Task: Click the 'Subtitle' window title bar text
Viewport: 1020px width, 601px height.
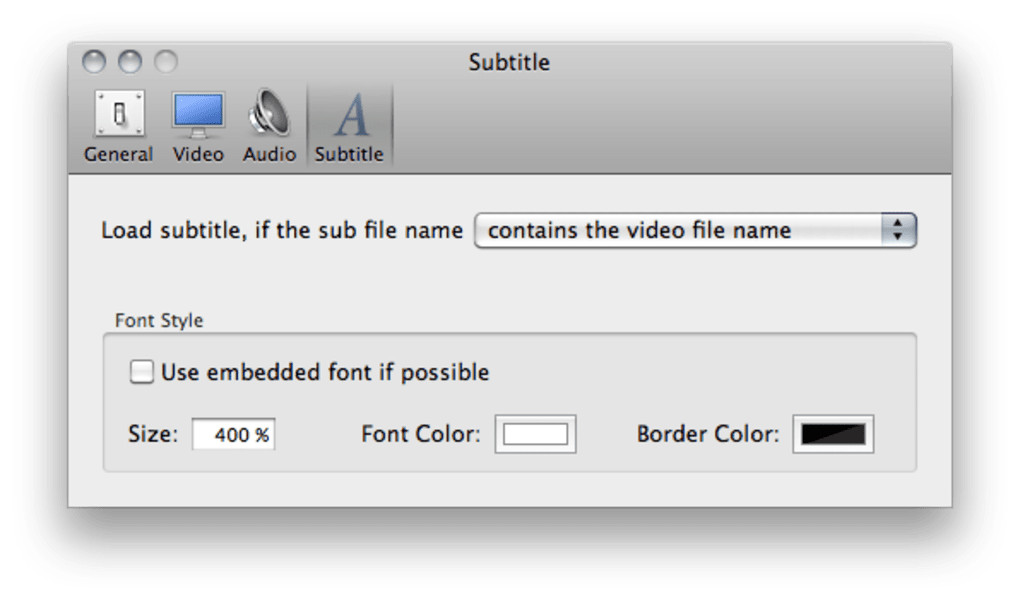Action: coord(509,62)
